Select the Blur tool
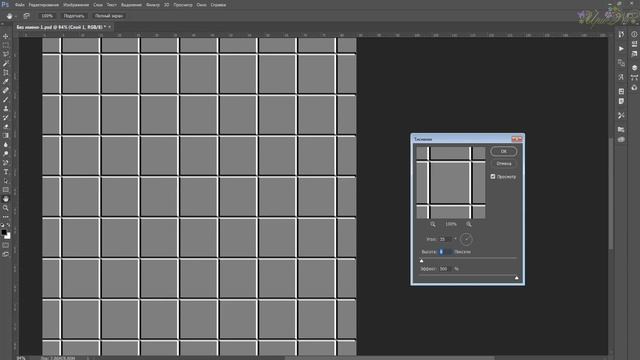This screenshot has width=640, height=360. (6, 144)
